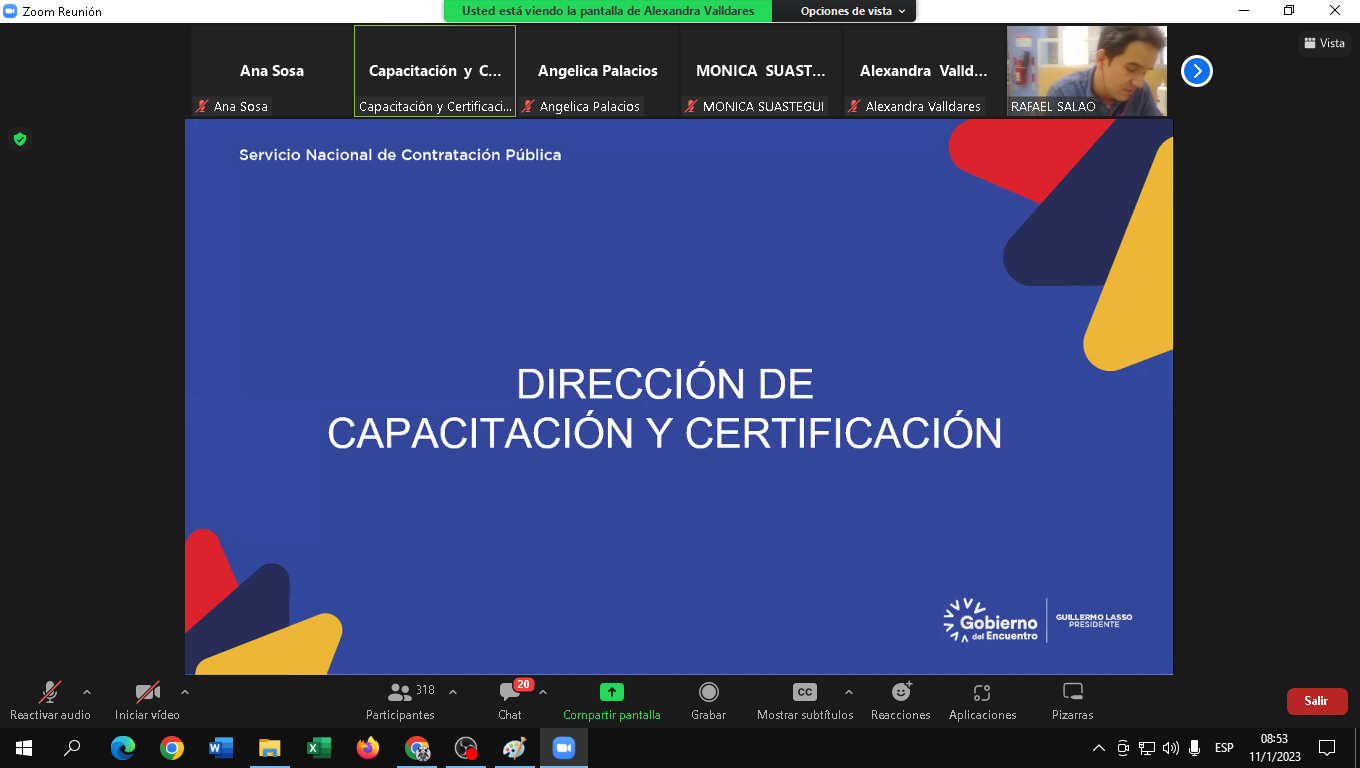1360x768 pixels.
Task: Turn on camera with Iniciar vídeo
Action: click(147, 700)
